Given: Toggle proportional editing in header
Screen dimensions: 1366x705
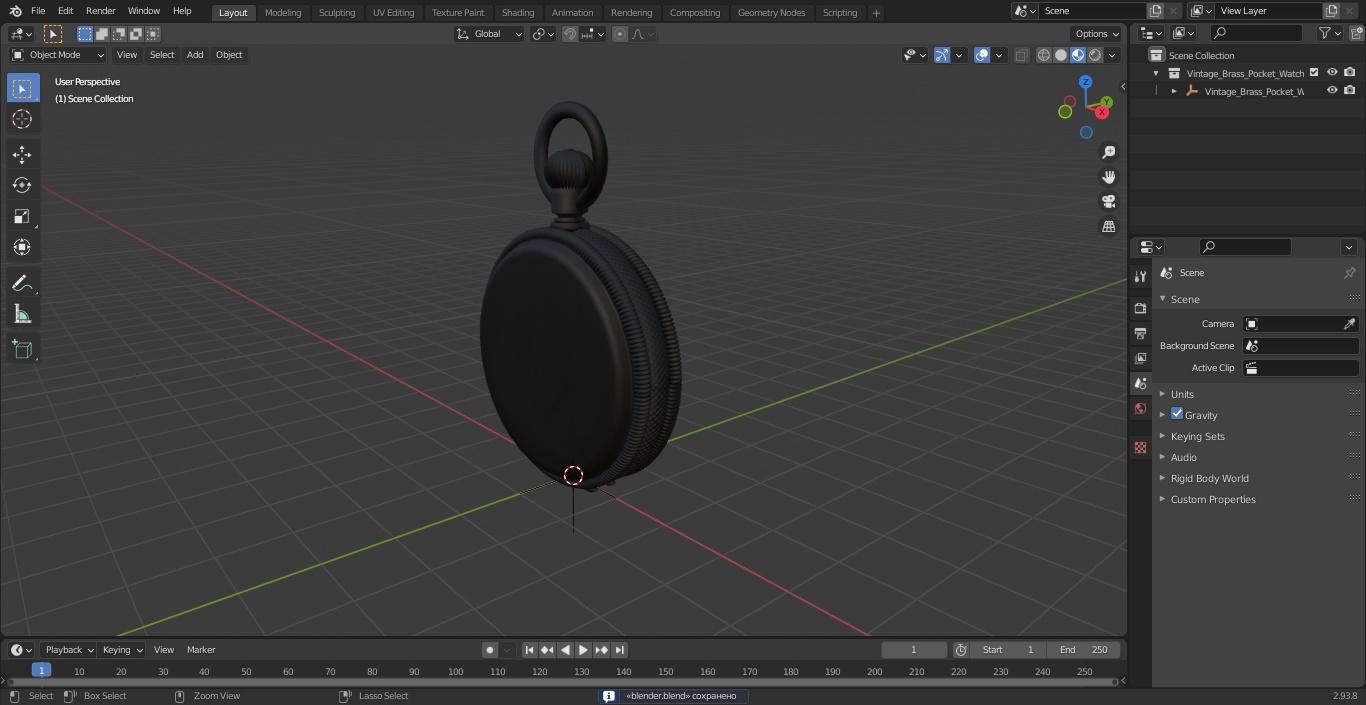Looking at the screenshot, I should [x=620, y=34].
